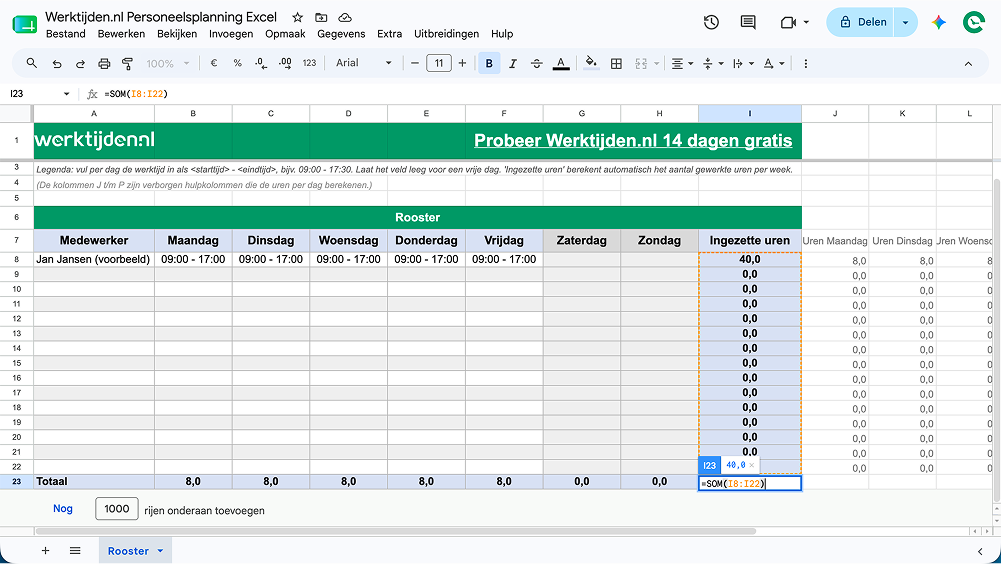This screenshot has width=1001, height=564.
Task: Collapse the menus with the chevron
Action: coord(968,63)
